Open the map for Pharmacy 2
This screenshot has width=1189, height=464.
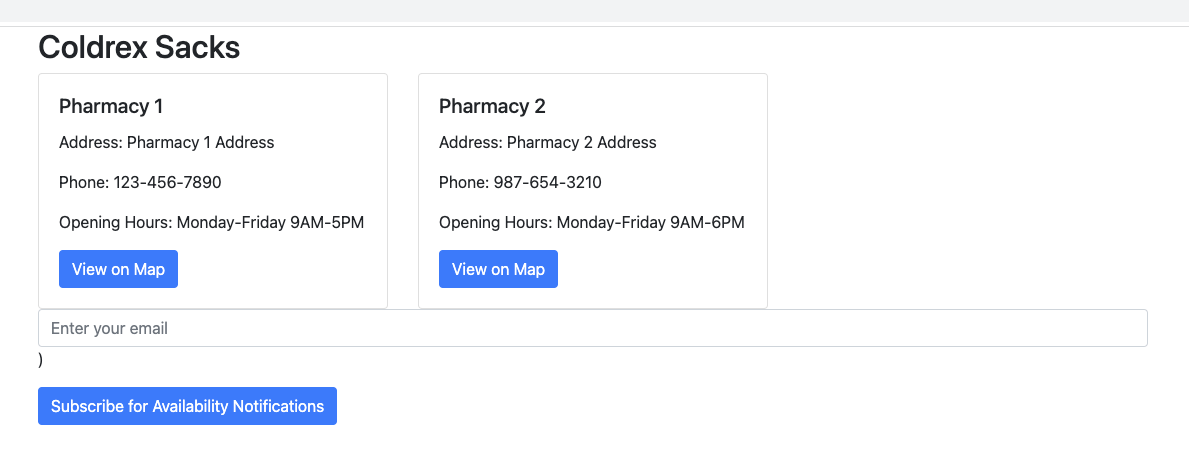[498, 269]
